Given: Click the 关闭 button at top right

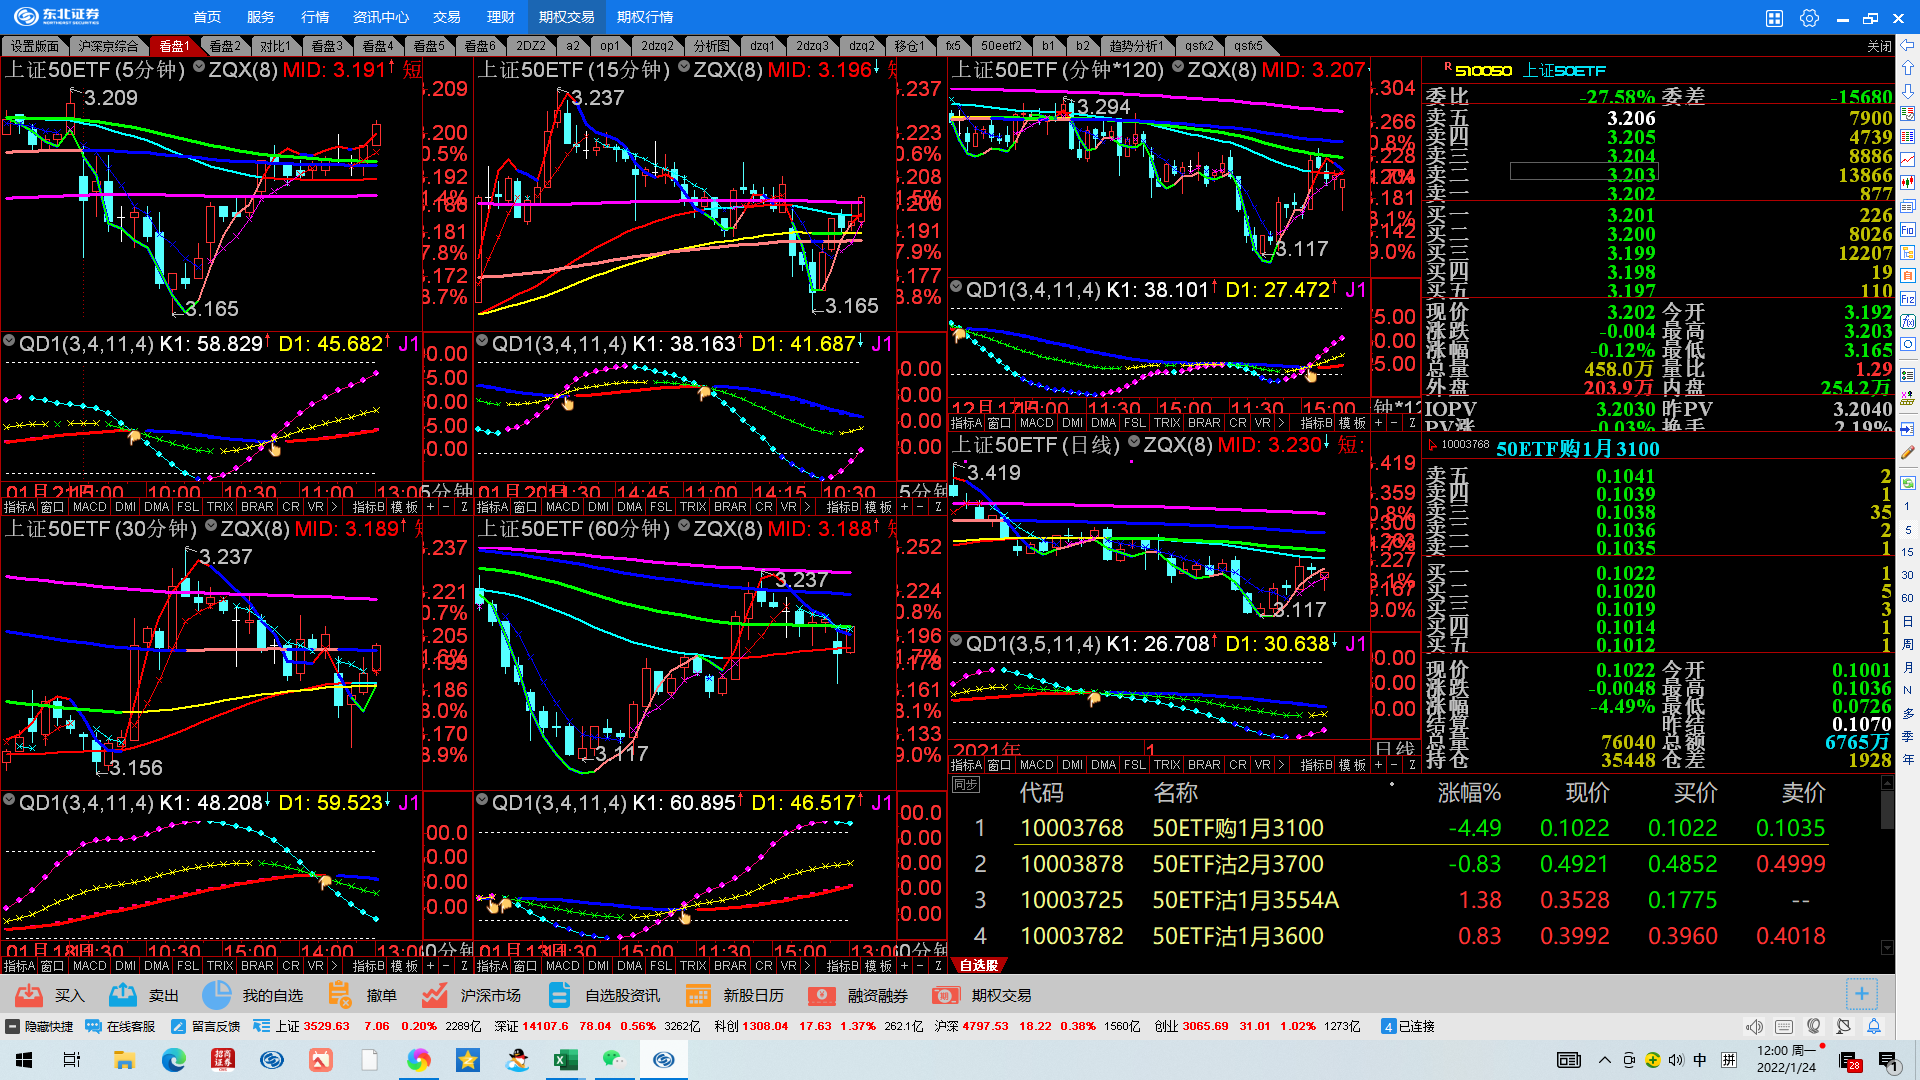Looking at the screenshot, I should 1879,46.
